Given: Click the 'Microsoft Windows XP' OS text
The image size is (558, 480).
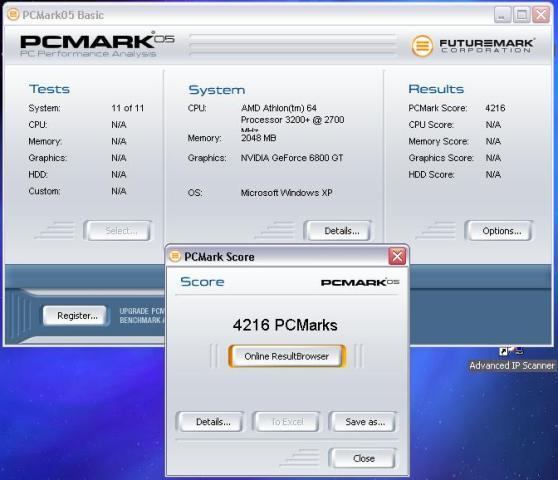Looking at the screenshot, I should tap(286, 192).
